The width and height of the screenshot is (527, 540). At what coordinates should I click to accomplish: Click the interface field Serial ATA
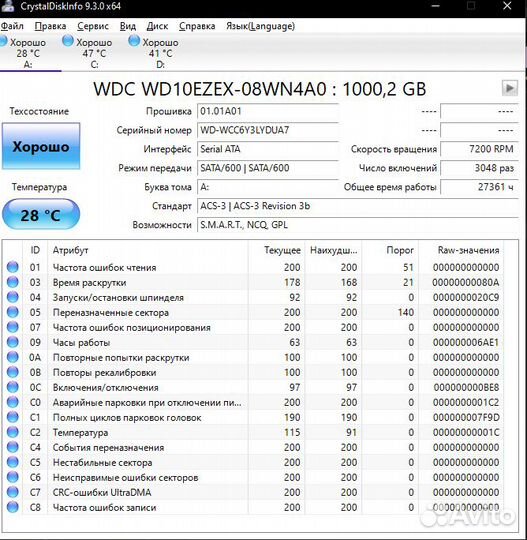point(268,150)
